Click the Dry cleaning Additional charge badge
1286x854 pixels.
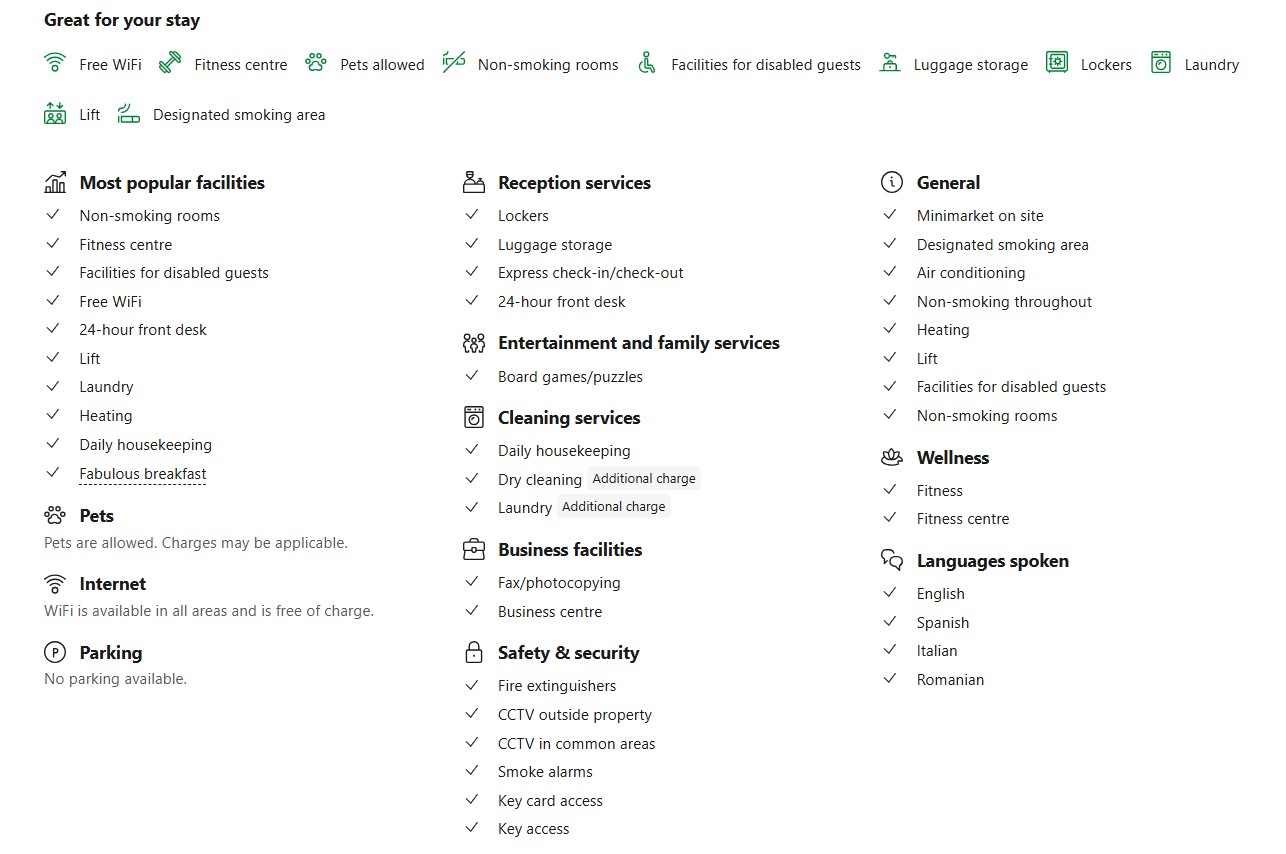(x=644, y=479)
